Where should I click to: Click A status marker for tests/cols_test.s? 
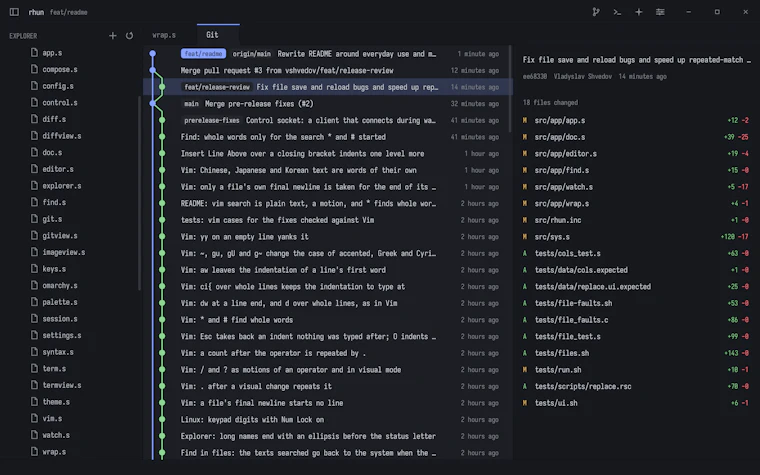click(524, 253)
